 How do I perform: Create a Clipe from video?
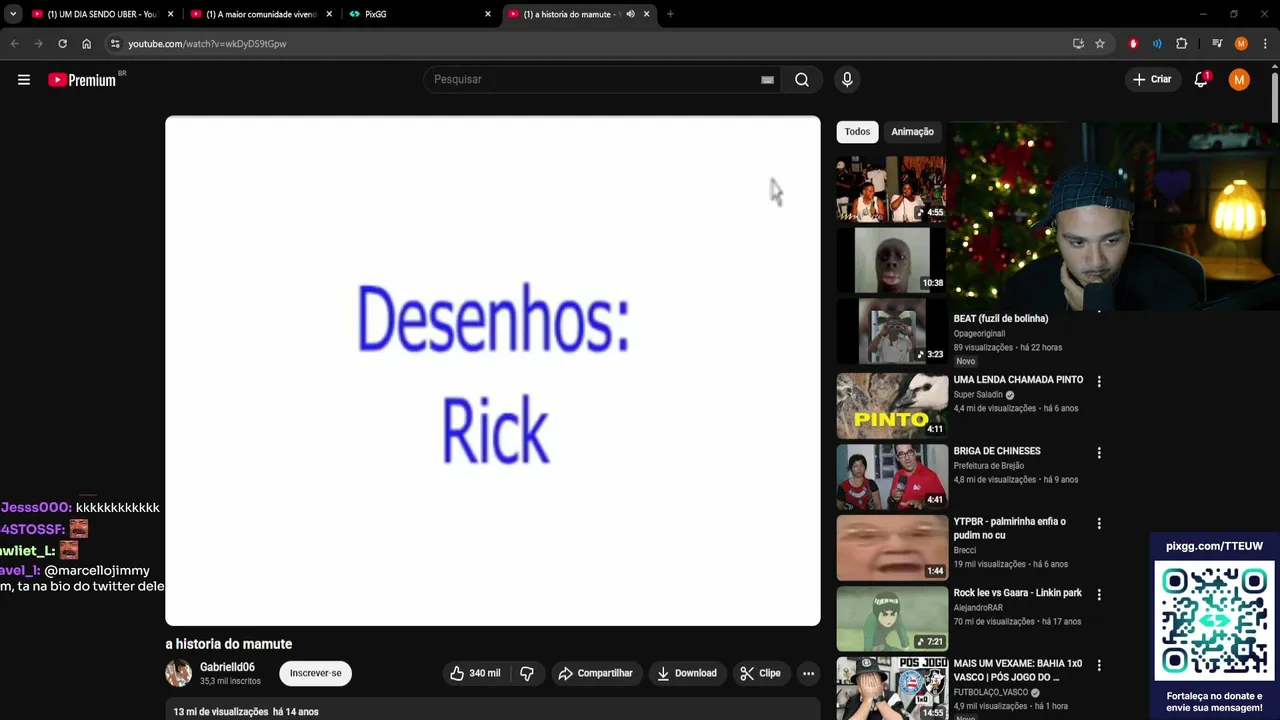[760, 673]
